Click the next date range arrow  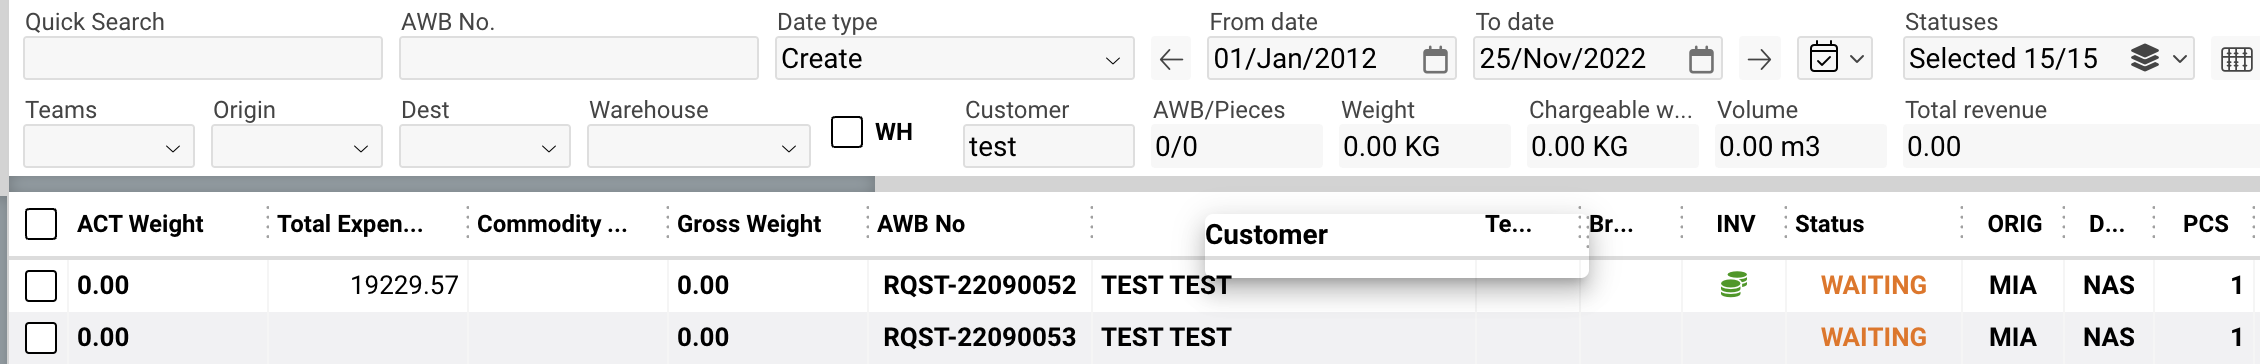point(1759,59)
